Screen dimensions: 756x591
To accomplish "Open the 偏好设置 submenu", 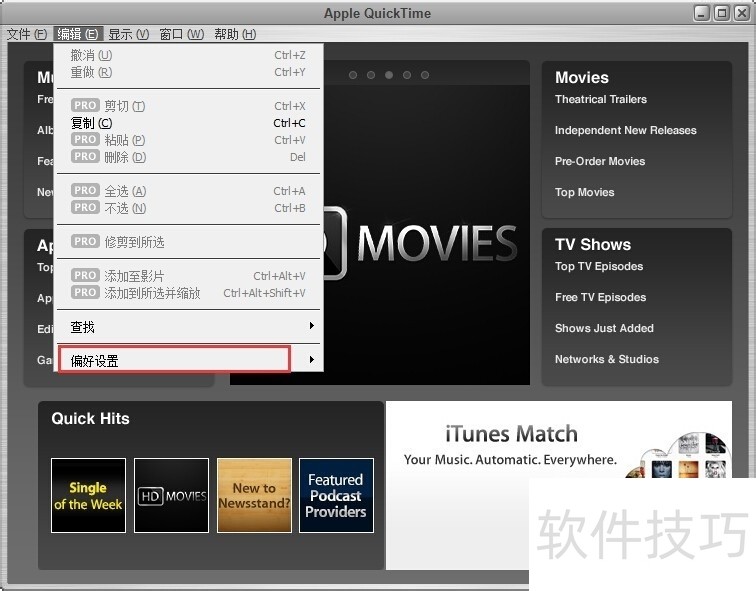I will [189, 360].
